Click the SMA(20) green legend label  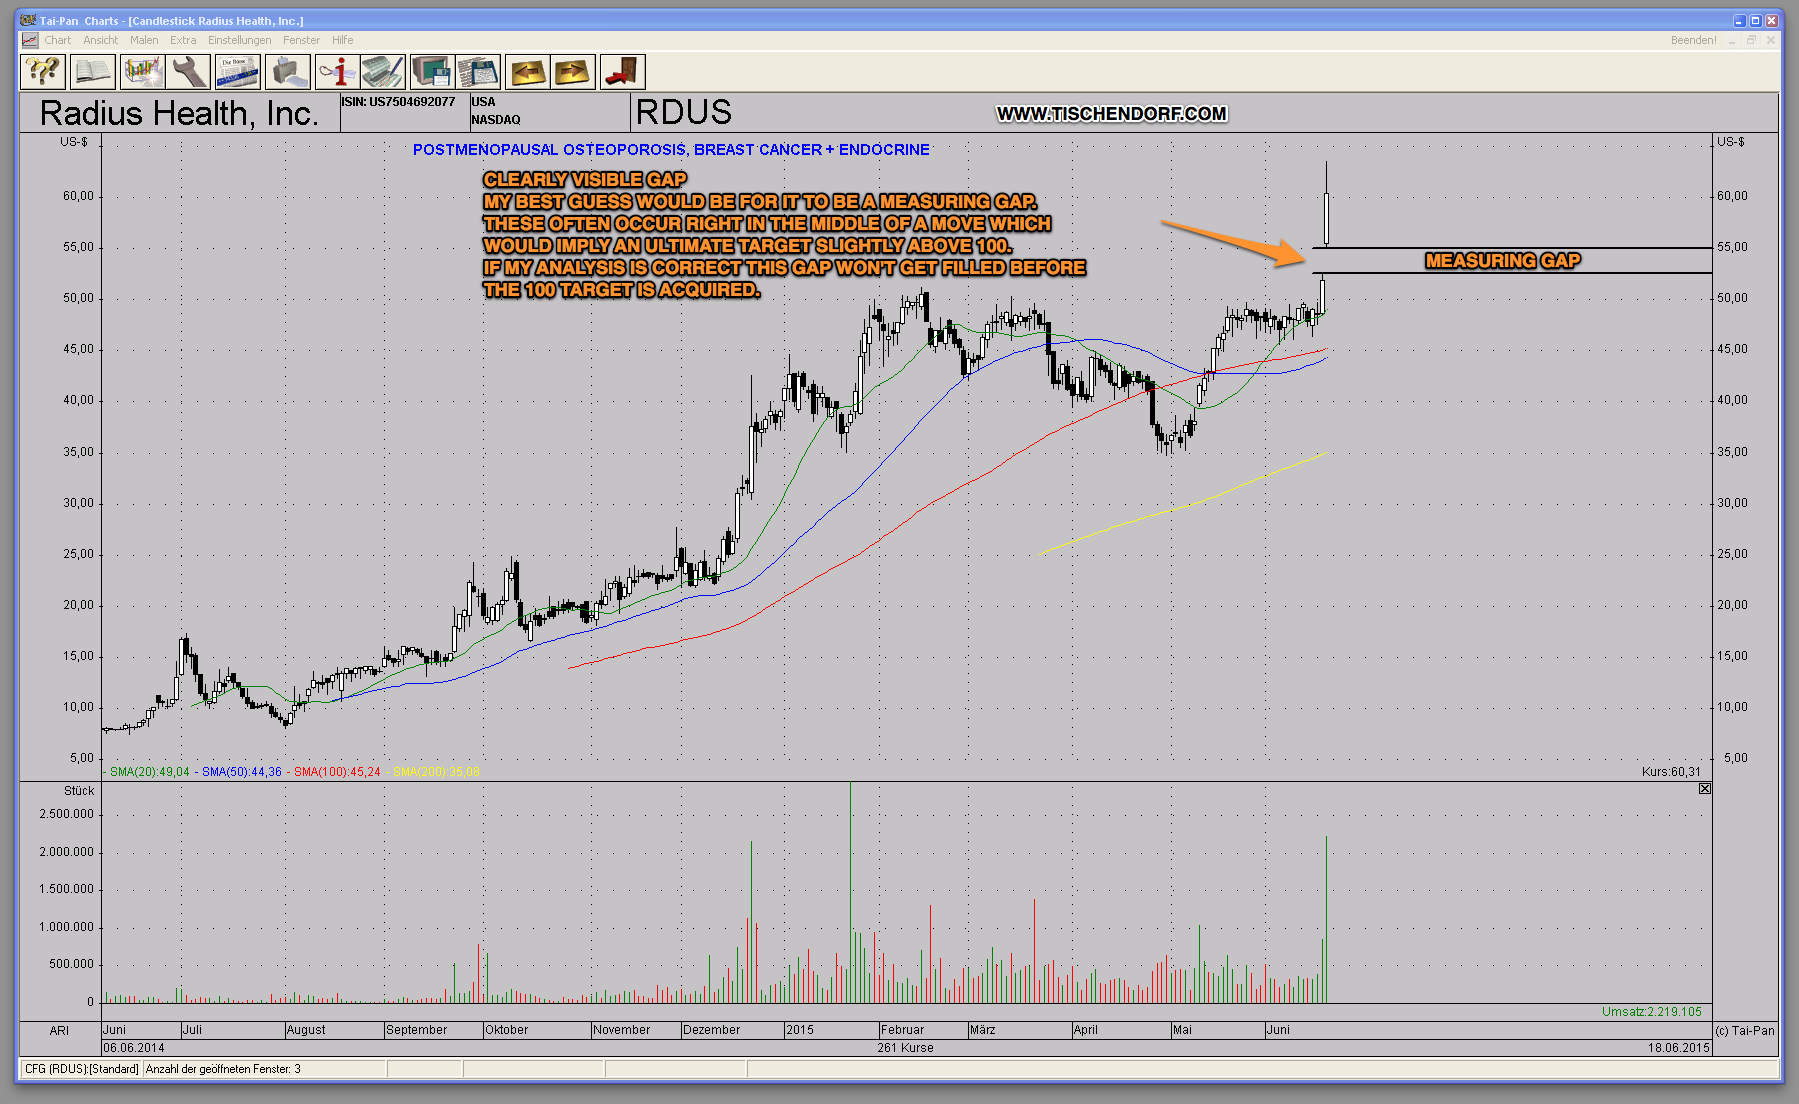149,772
